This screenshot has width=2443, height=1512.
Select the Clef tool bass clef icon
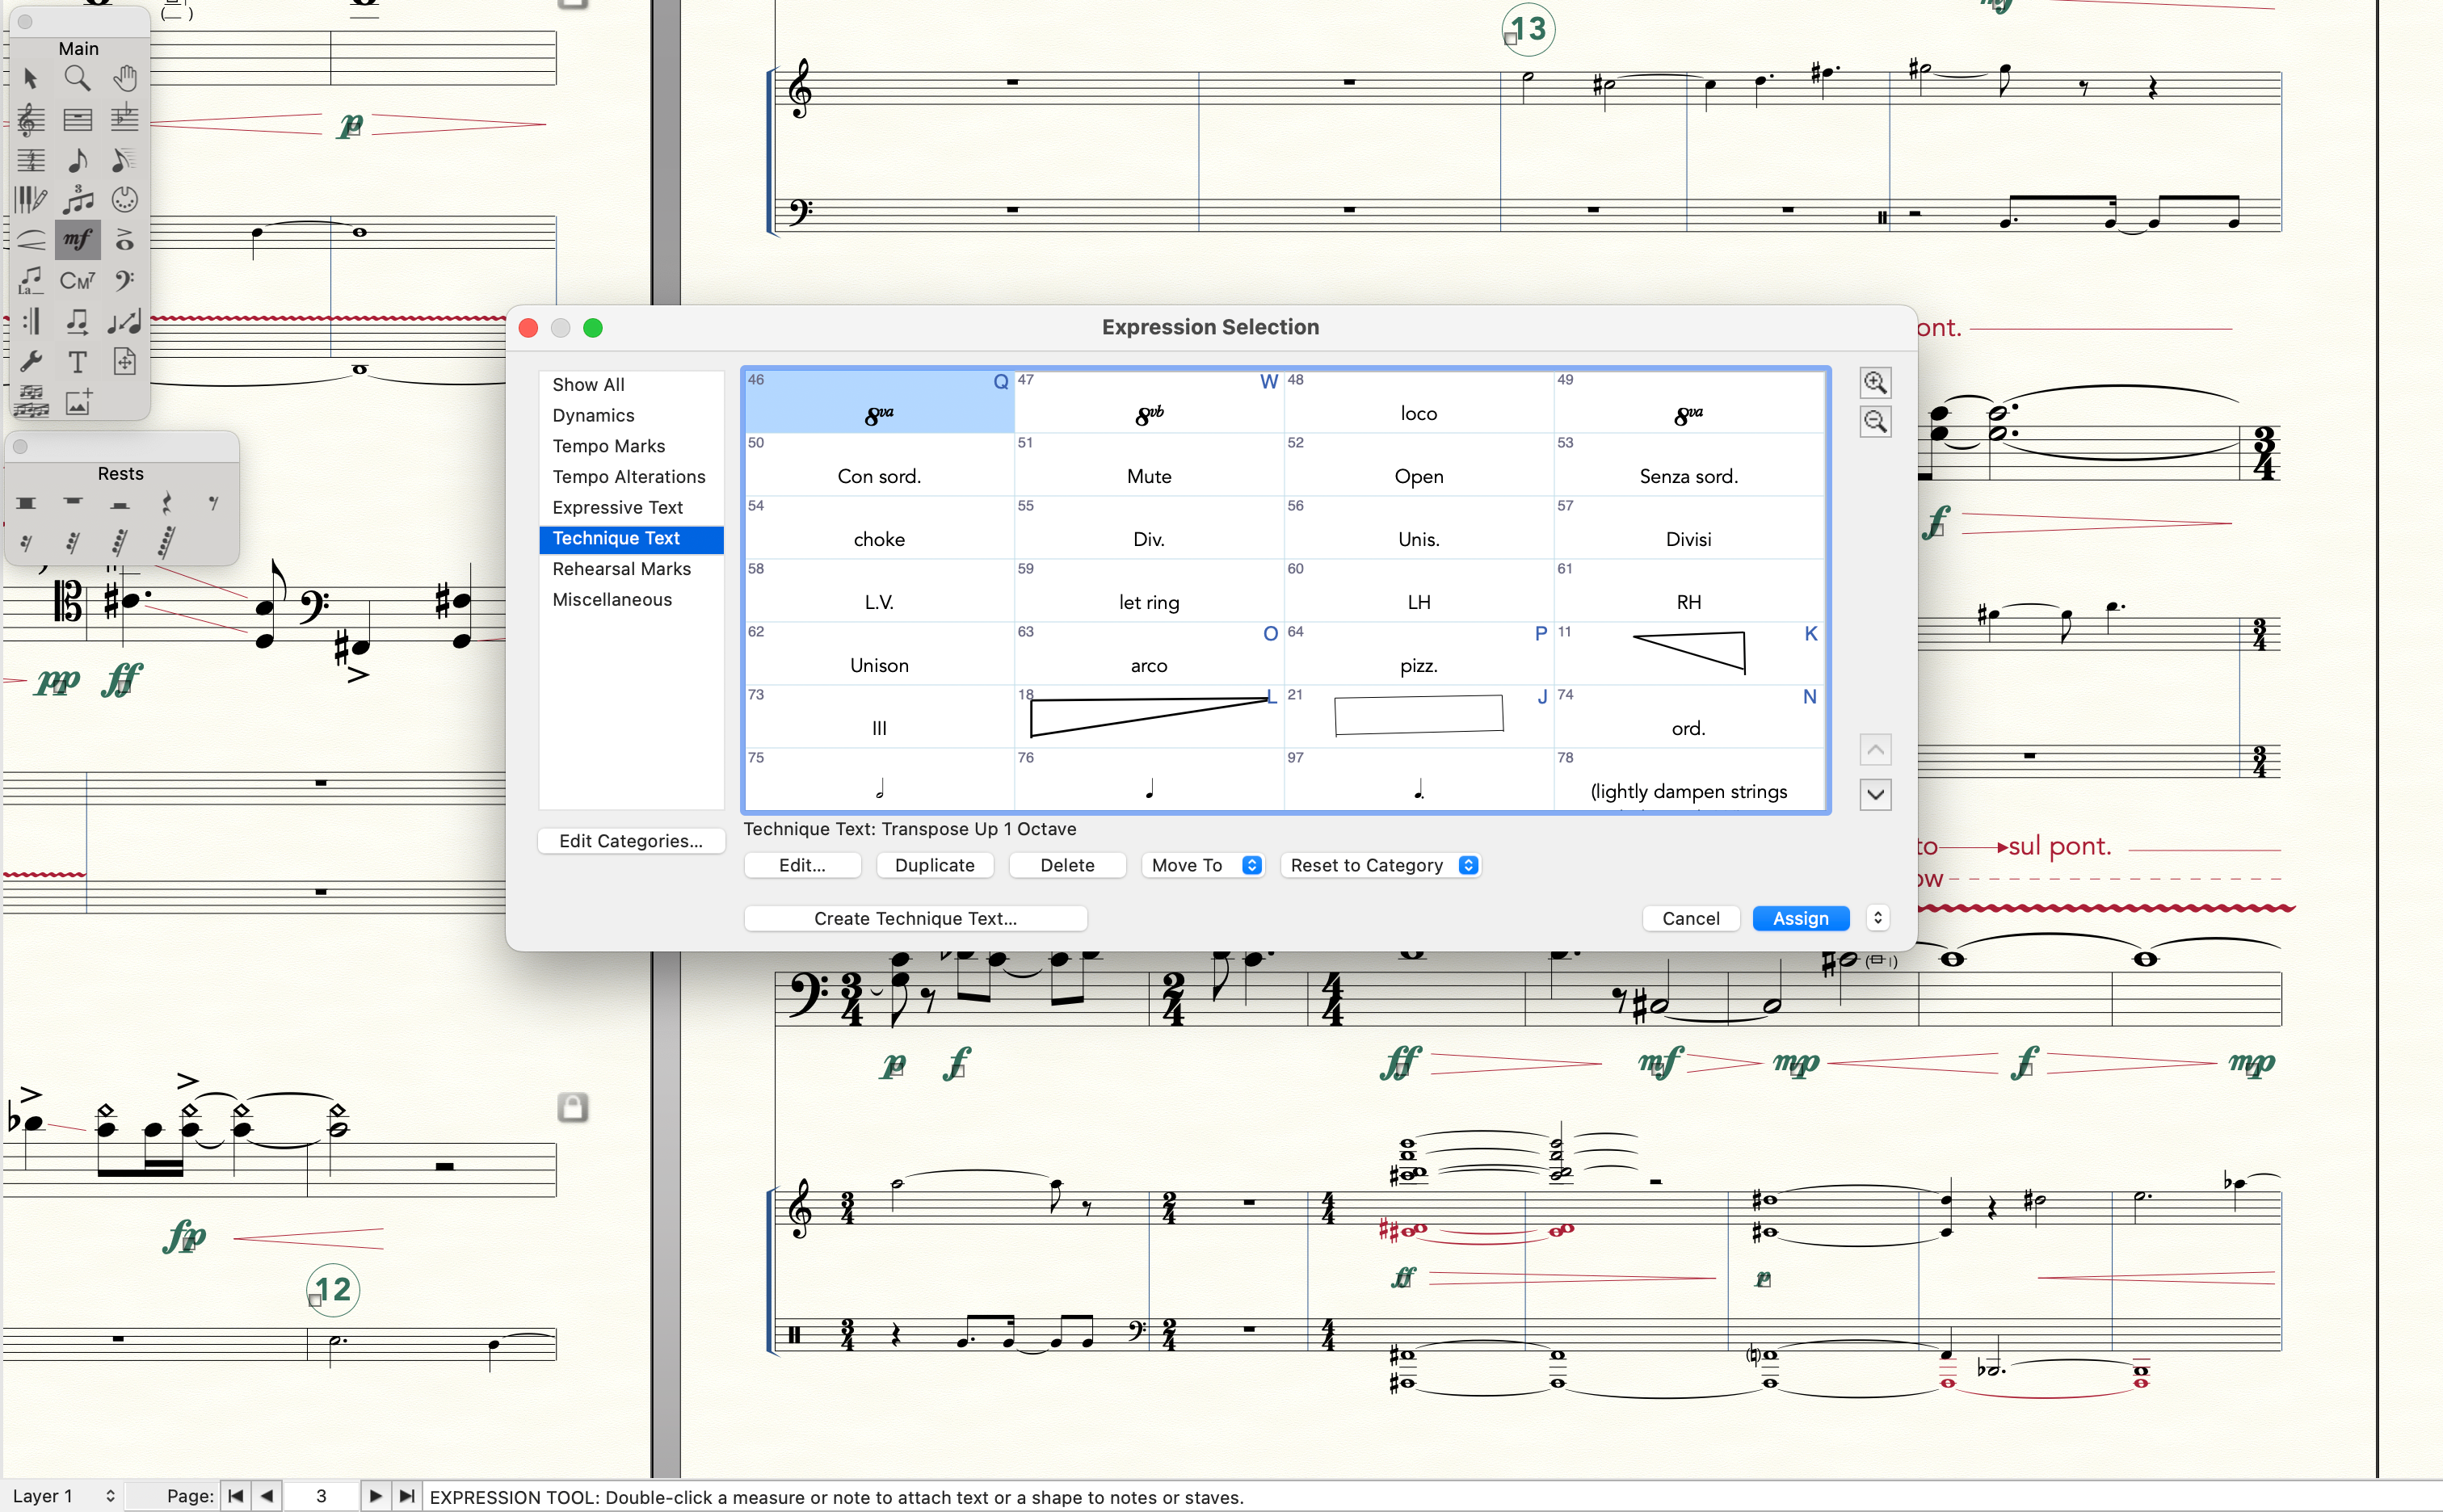coord(124,281)
